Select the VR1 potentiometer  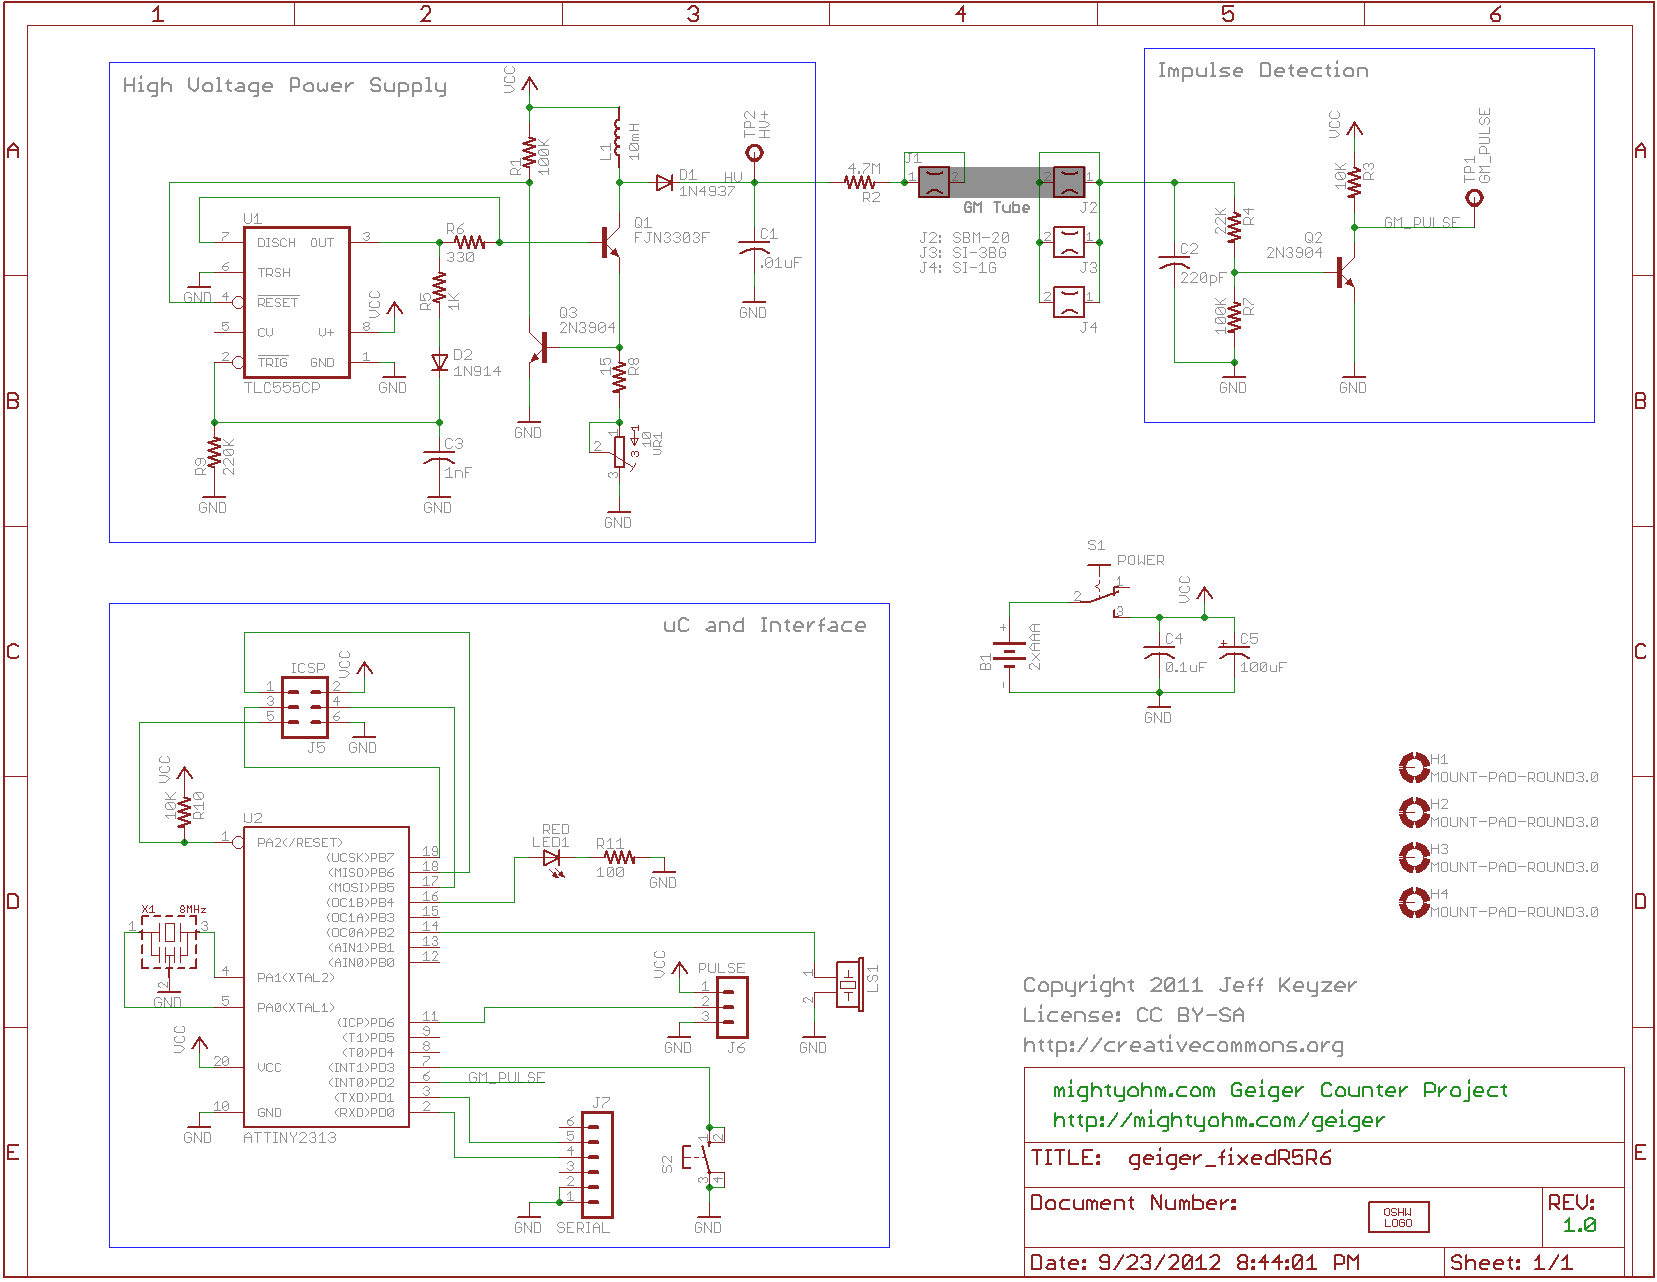619,452
